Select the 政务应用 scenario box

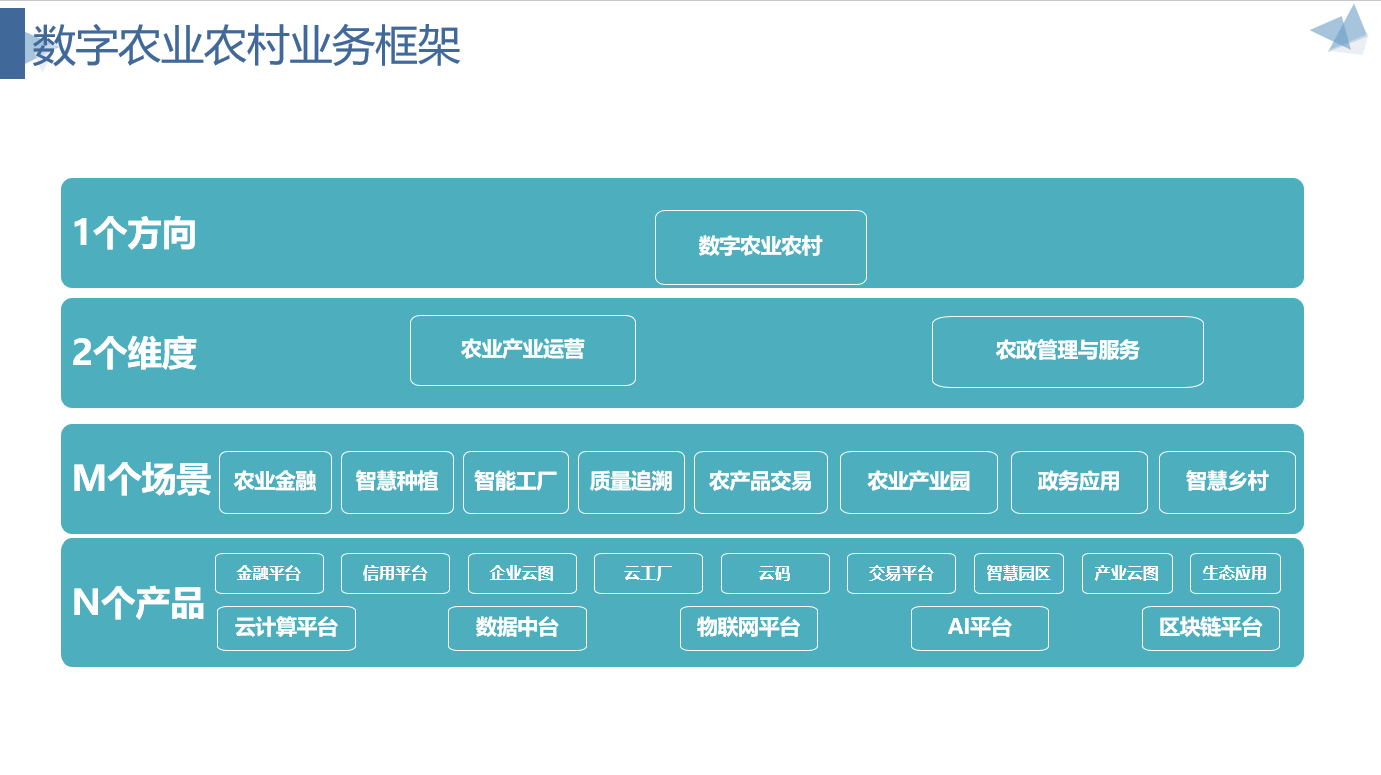pos(1079,482)
